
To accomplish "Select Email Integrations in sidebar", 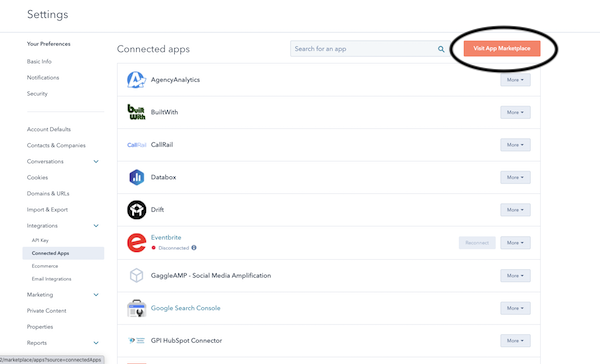I will [51, 279].
